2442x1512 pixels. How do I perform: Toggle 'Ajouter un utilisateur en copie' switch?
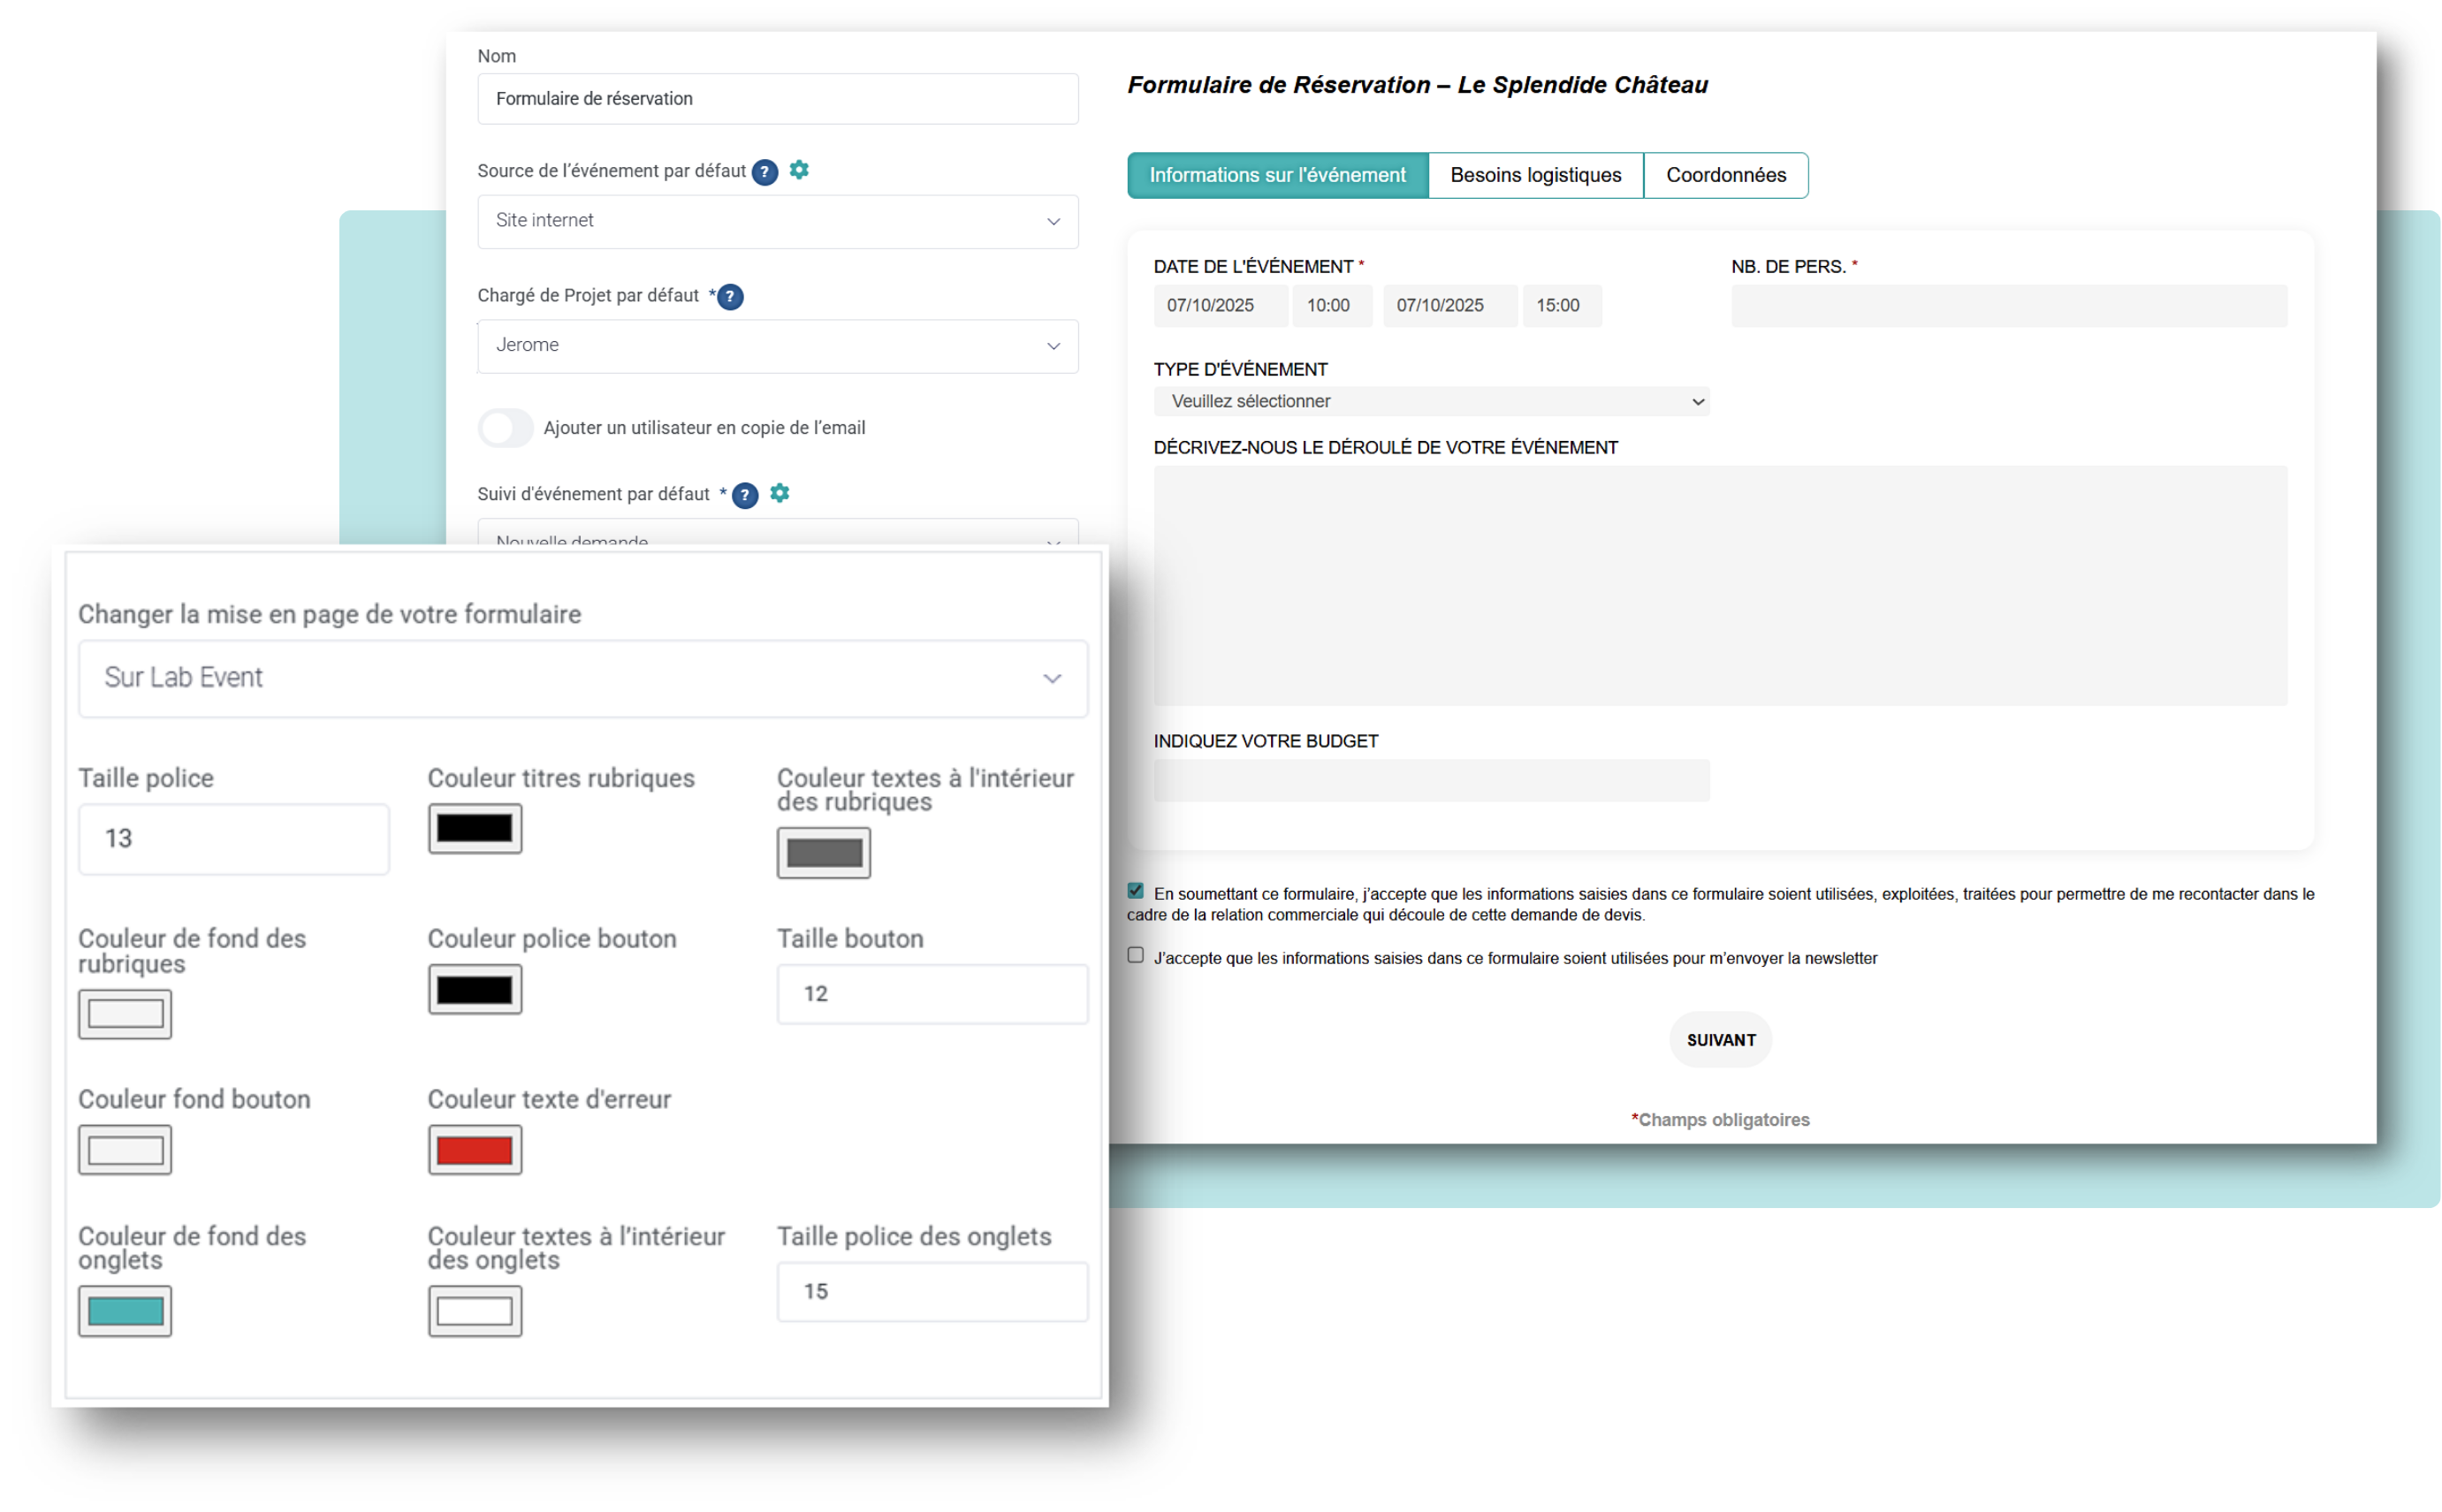tap(505, 428)
